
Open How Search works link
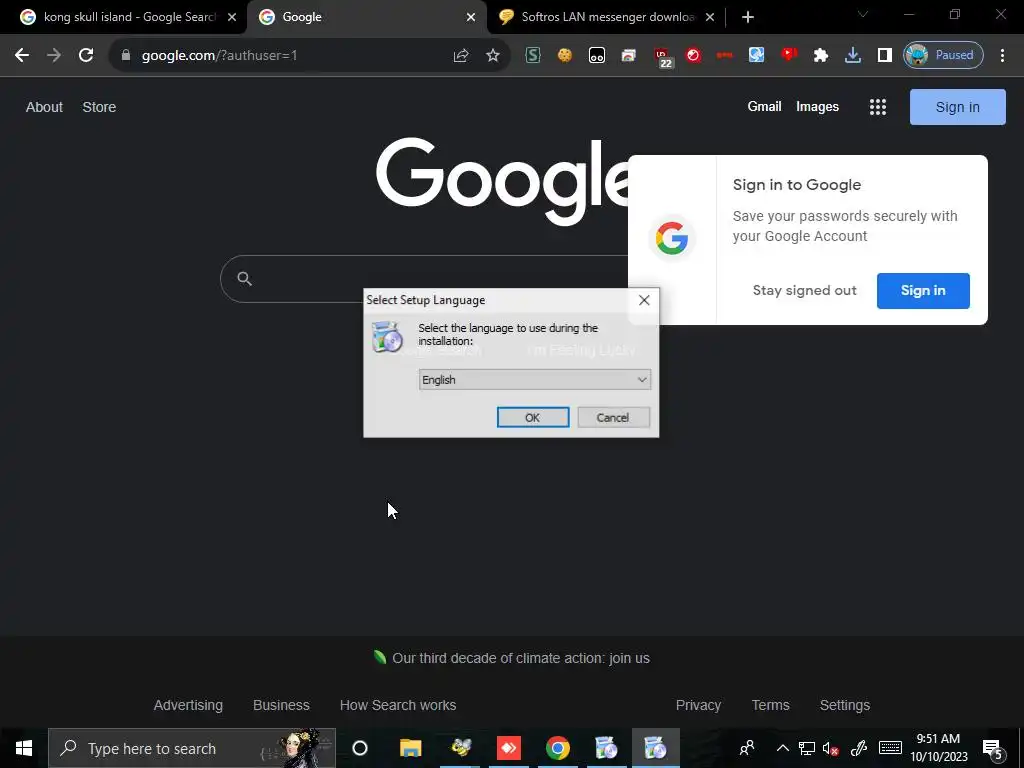coord(398,705)
